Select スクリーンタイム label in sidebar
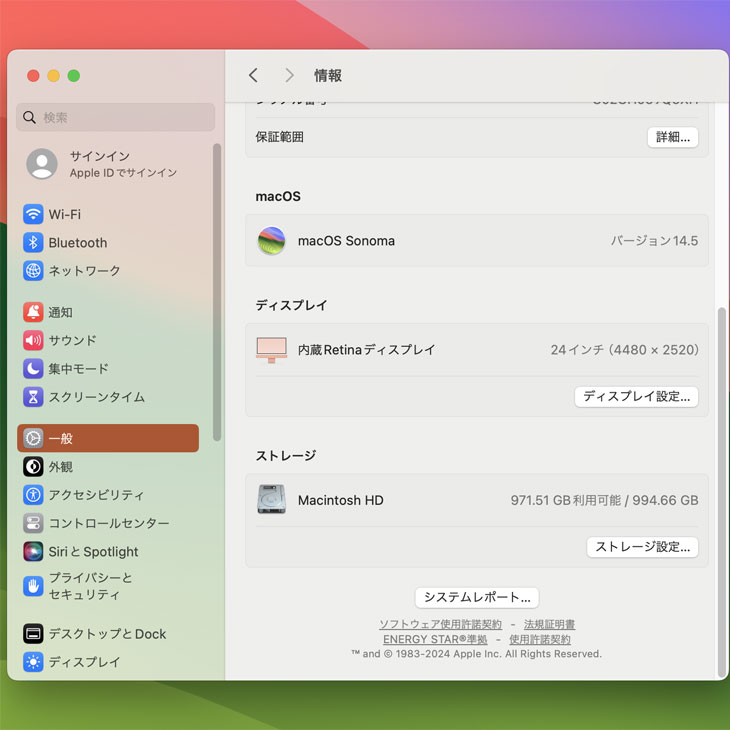730x730 pixels. click(x=97, y=397)
